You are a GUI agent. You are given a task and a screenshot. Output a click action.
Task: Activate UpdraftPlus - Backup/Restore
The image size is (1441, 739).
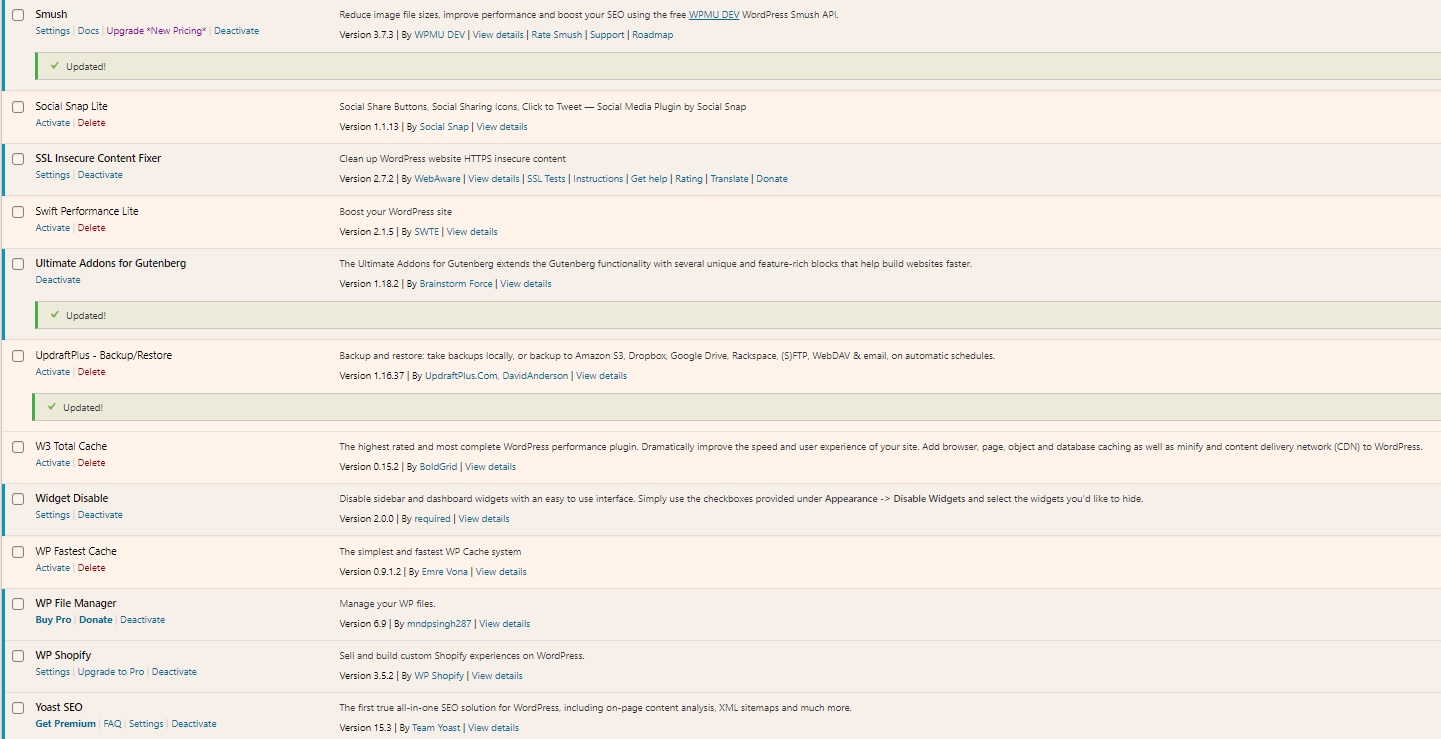tap(53, 372)
